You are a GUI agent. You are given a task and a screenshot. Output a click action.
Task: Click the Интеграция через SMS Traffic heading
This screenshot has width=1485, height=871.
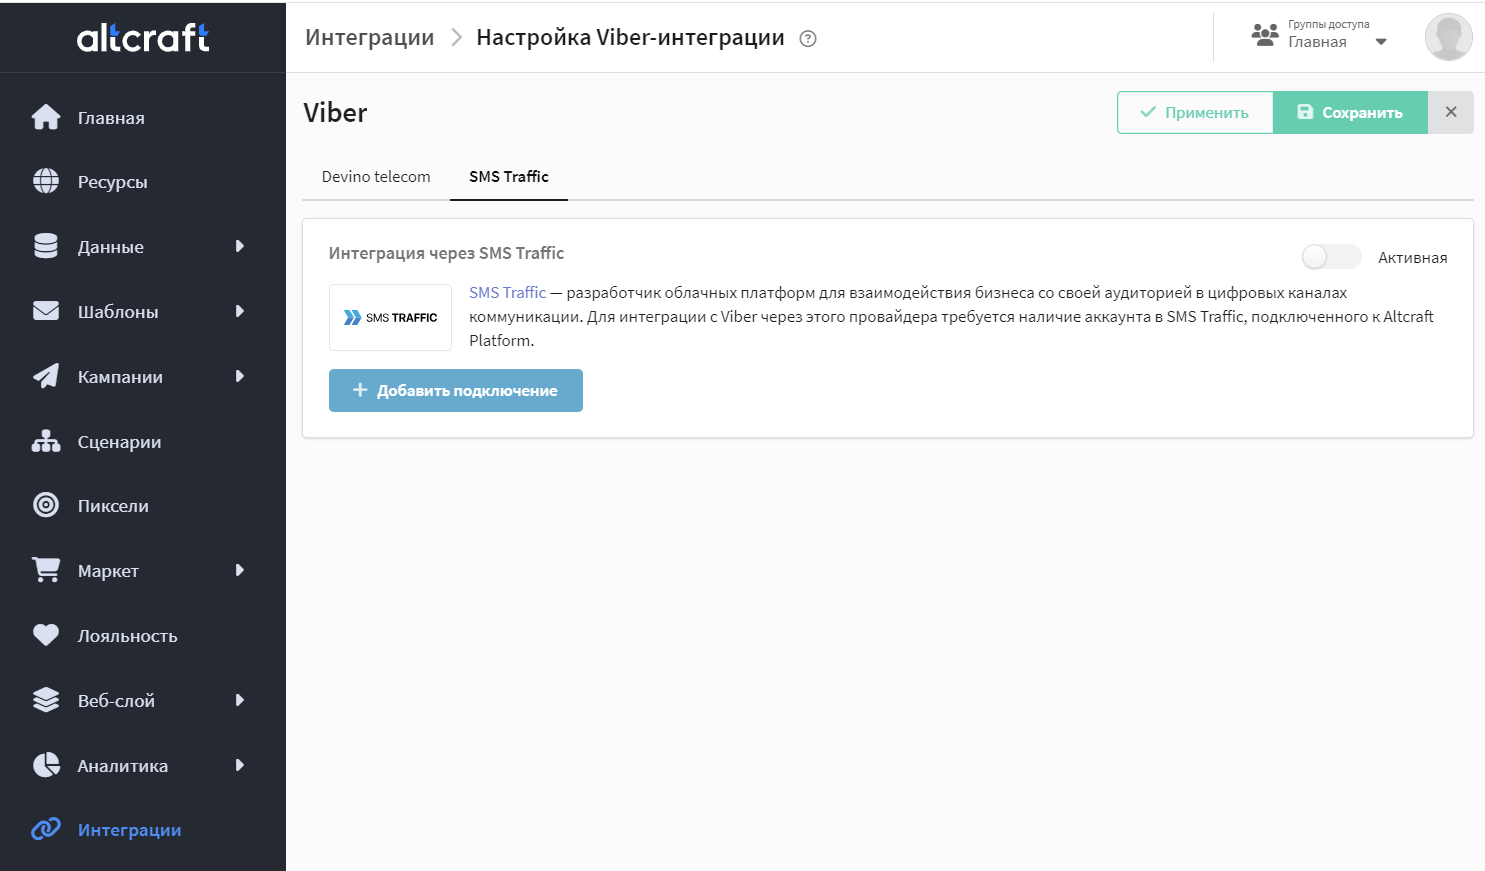pos(446,253)
